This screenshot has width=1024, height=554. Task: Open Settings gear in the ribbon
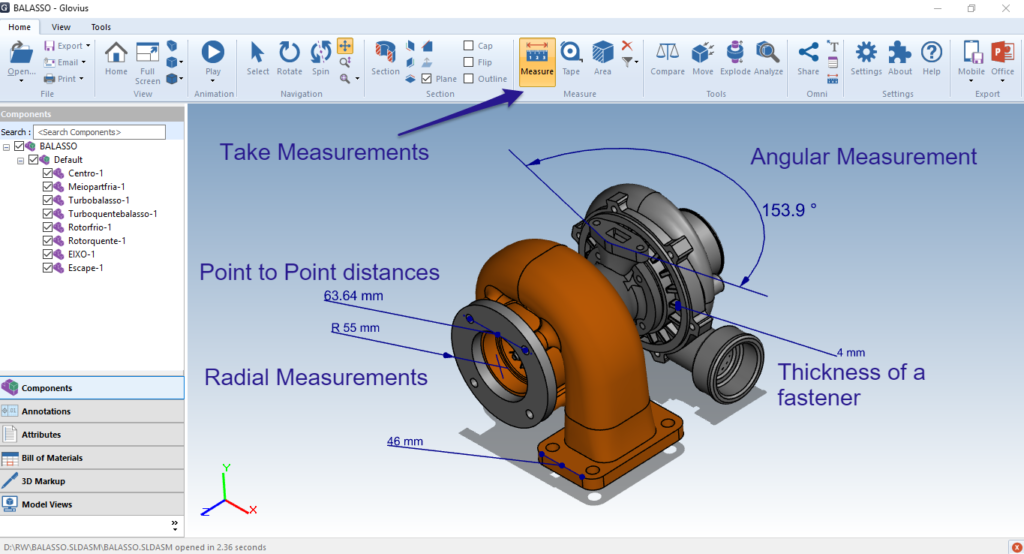[867, 52]
